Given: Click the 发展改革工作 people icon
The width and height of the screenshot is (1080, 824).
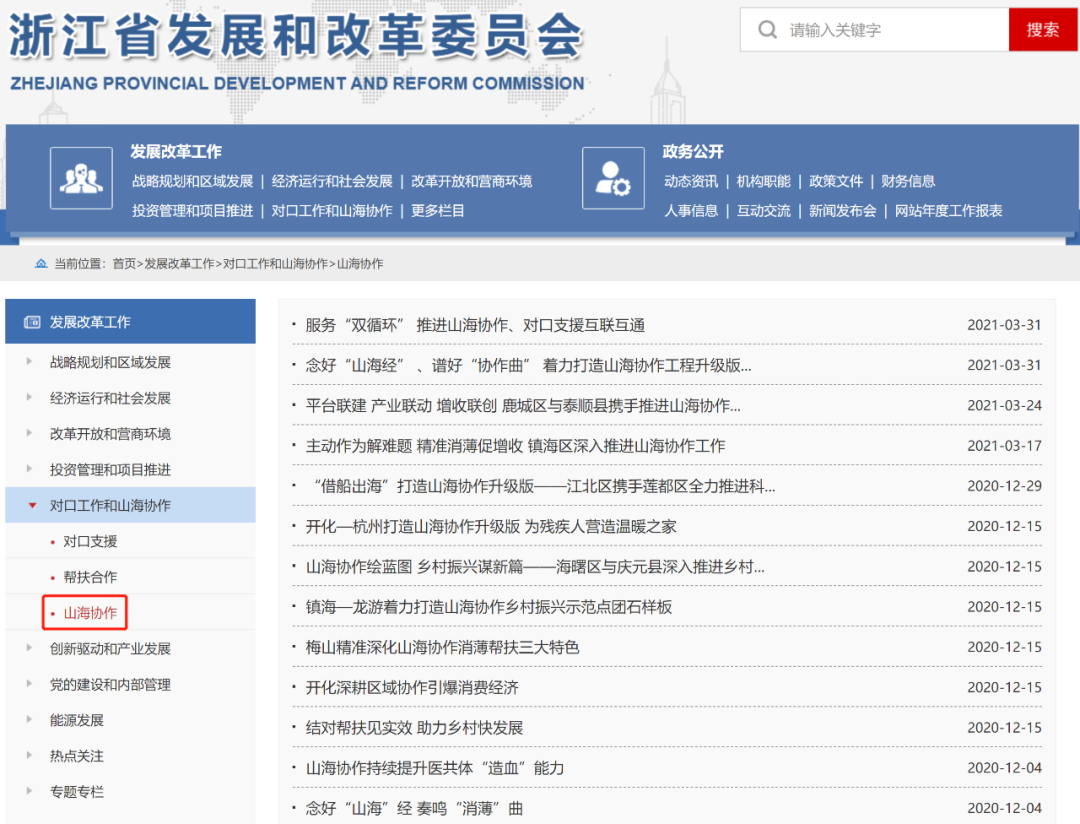Looking at the screenshot, I should click(x=81, y=178).
